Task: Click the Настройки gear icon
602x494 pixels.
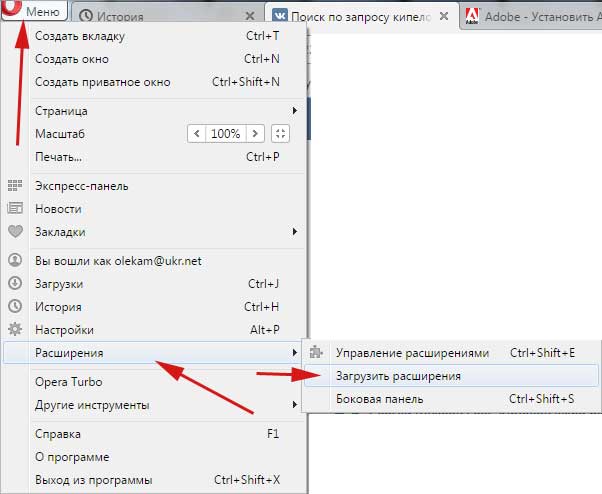Action: [15, 329]
